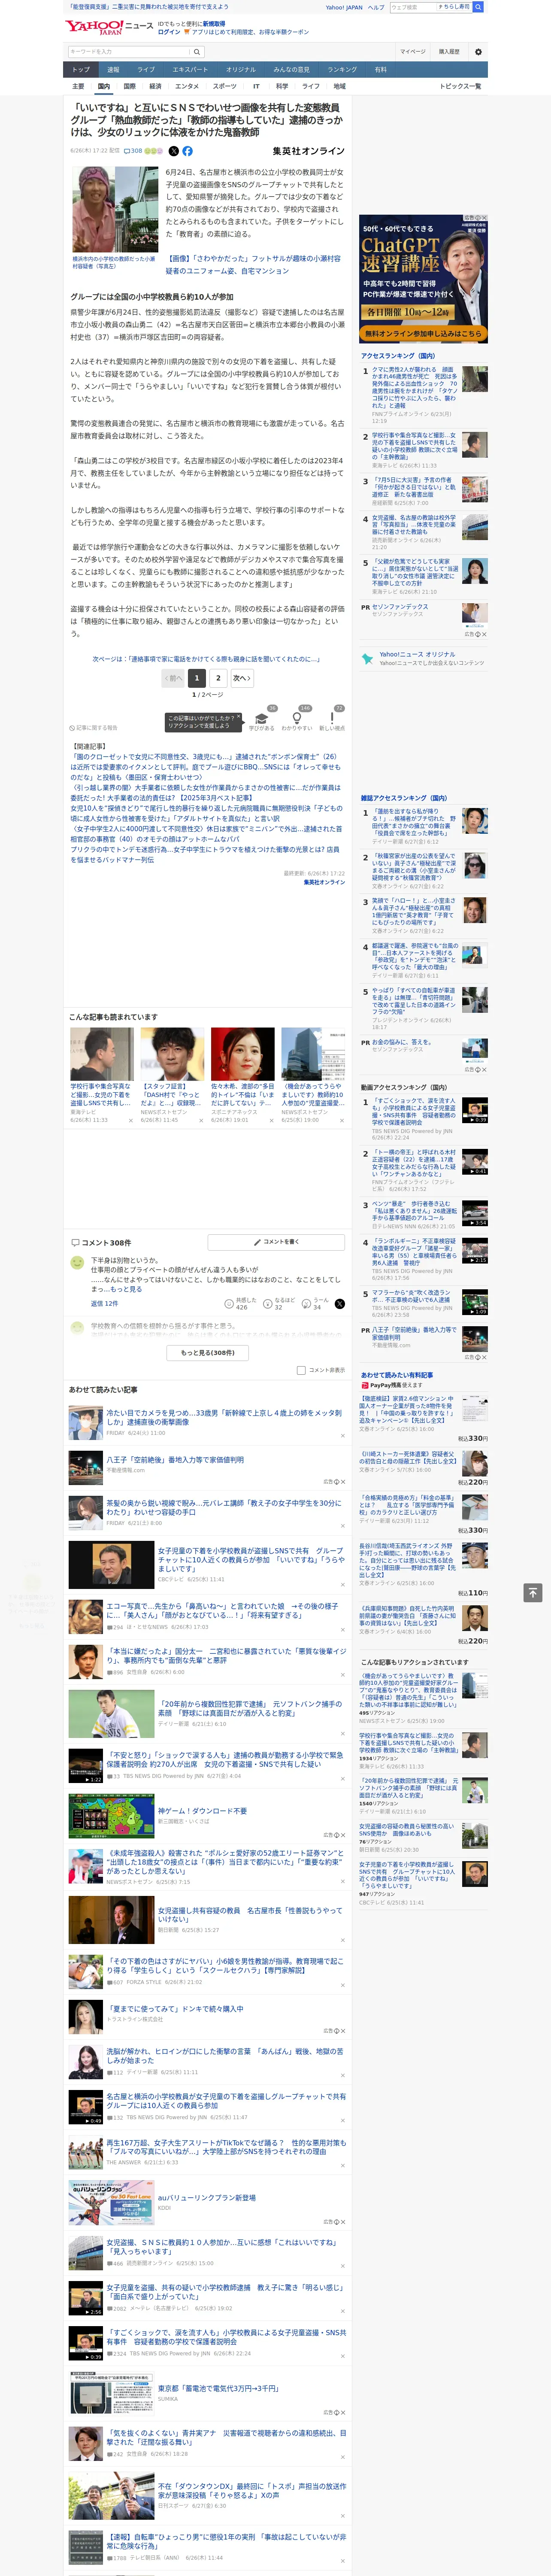Go to next page with 次へ button

point(241,677)
